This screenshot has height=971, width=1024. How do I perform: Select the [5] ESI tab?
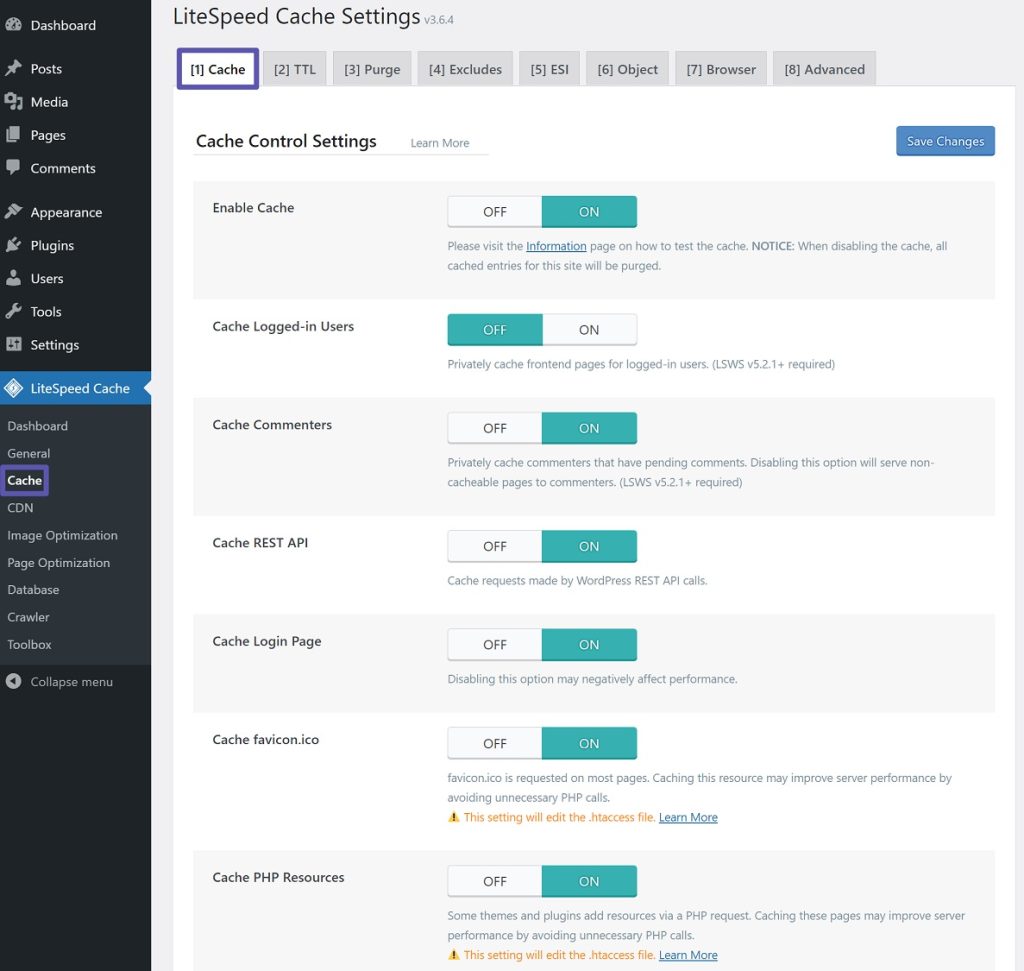pyautogui.click(x=549, y=69)
